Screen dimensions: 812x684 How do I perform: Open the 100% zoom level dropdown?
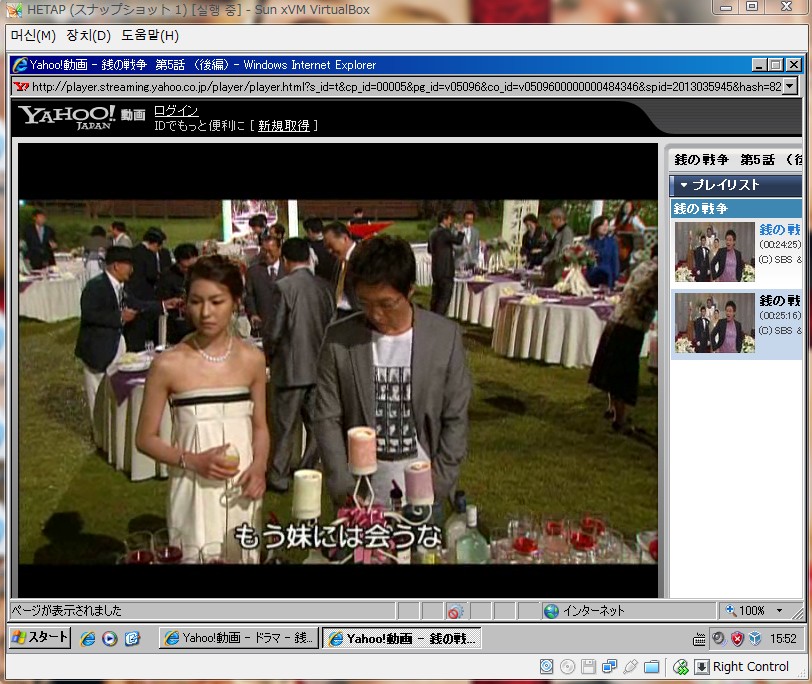(x=779, y=611)
